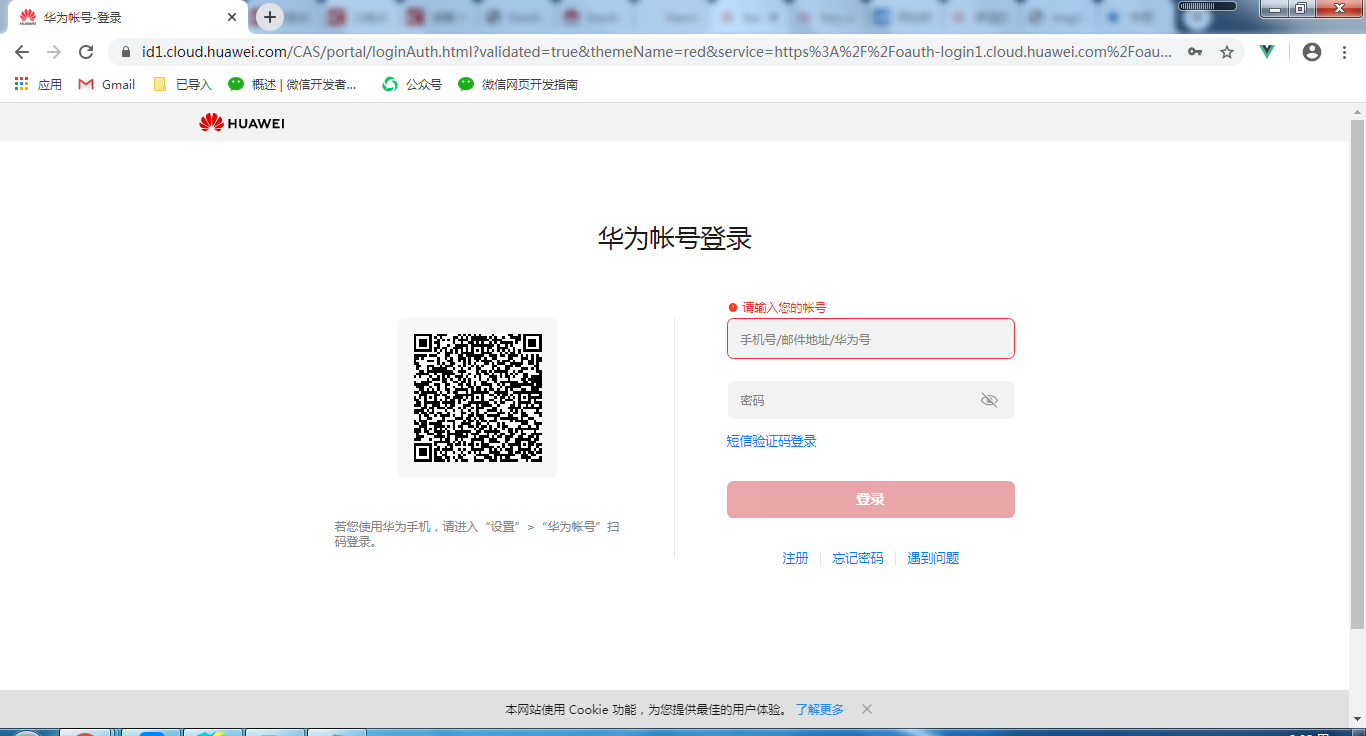Click the scrollbar up arrow
Viewport: 1366px width, 736px height.
(x=1357, y=110)
